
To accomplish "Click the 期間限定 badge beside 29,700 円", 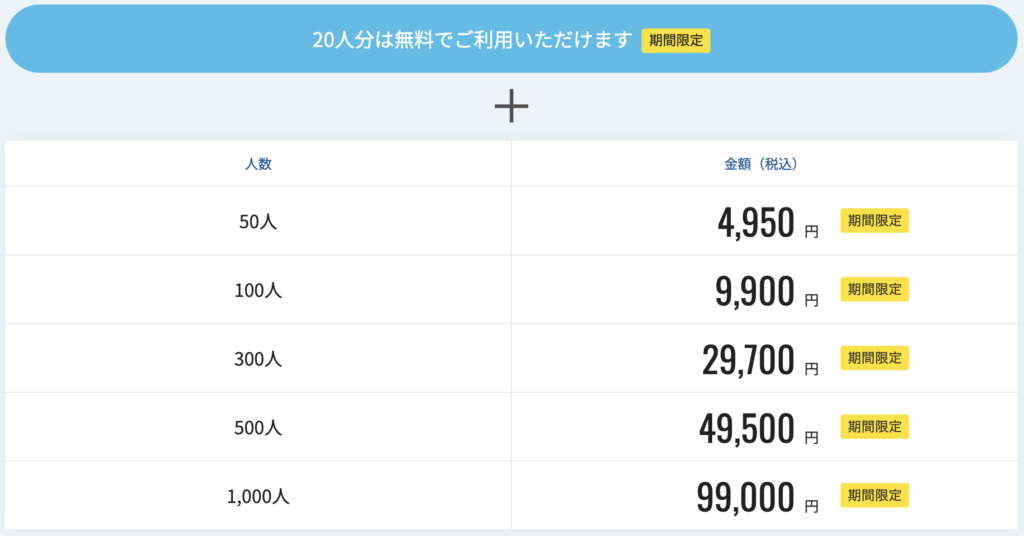I will click(874, 357).
